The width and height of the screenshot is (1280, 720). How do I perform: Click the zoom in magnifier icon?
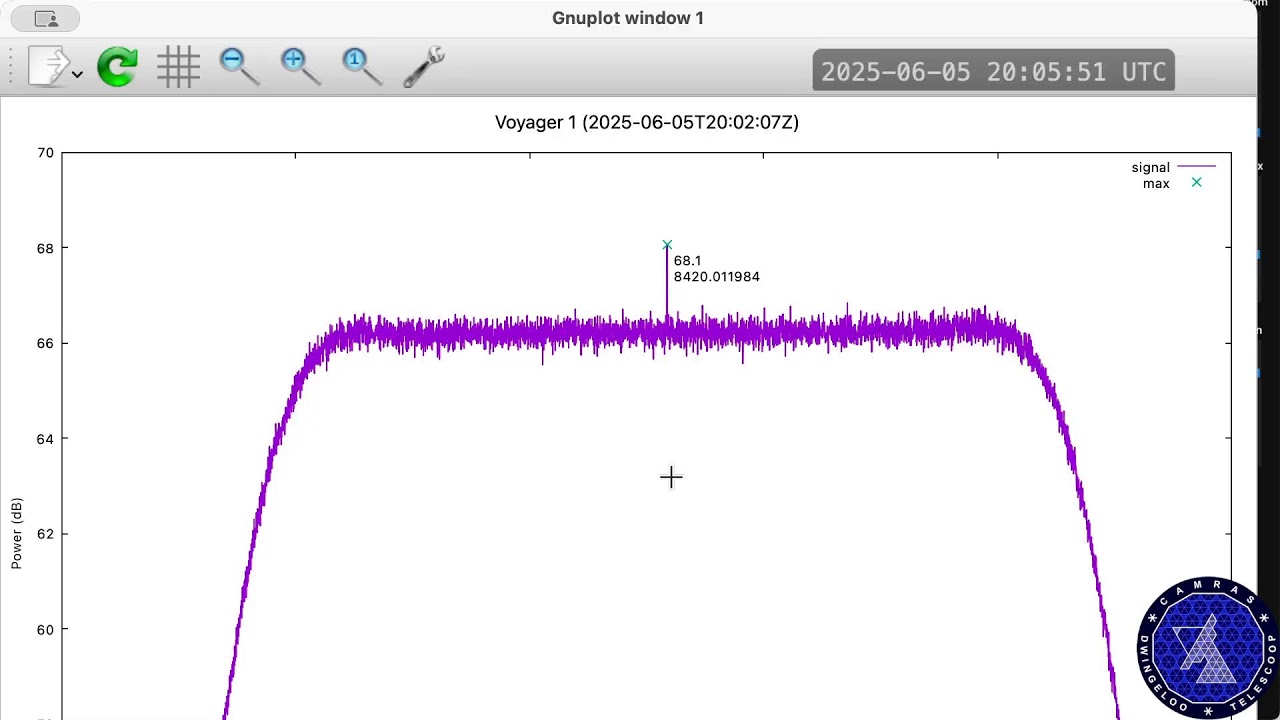tap(301, 67)
